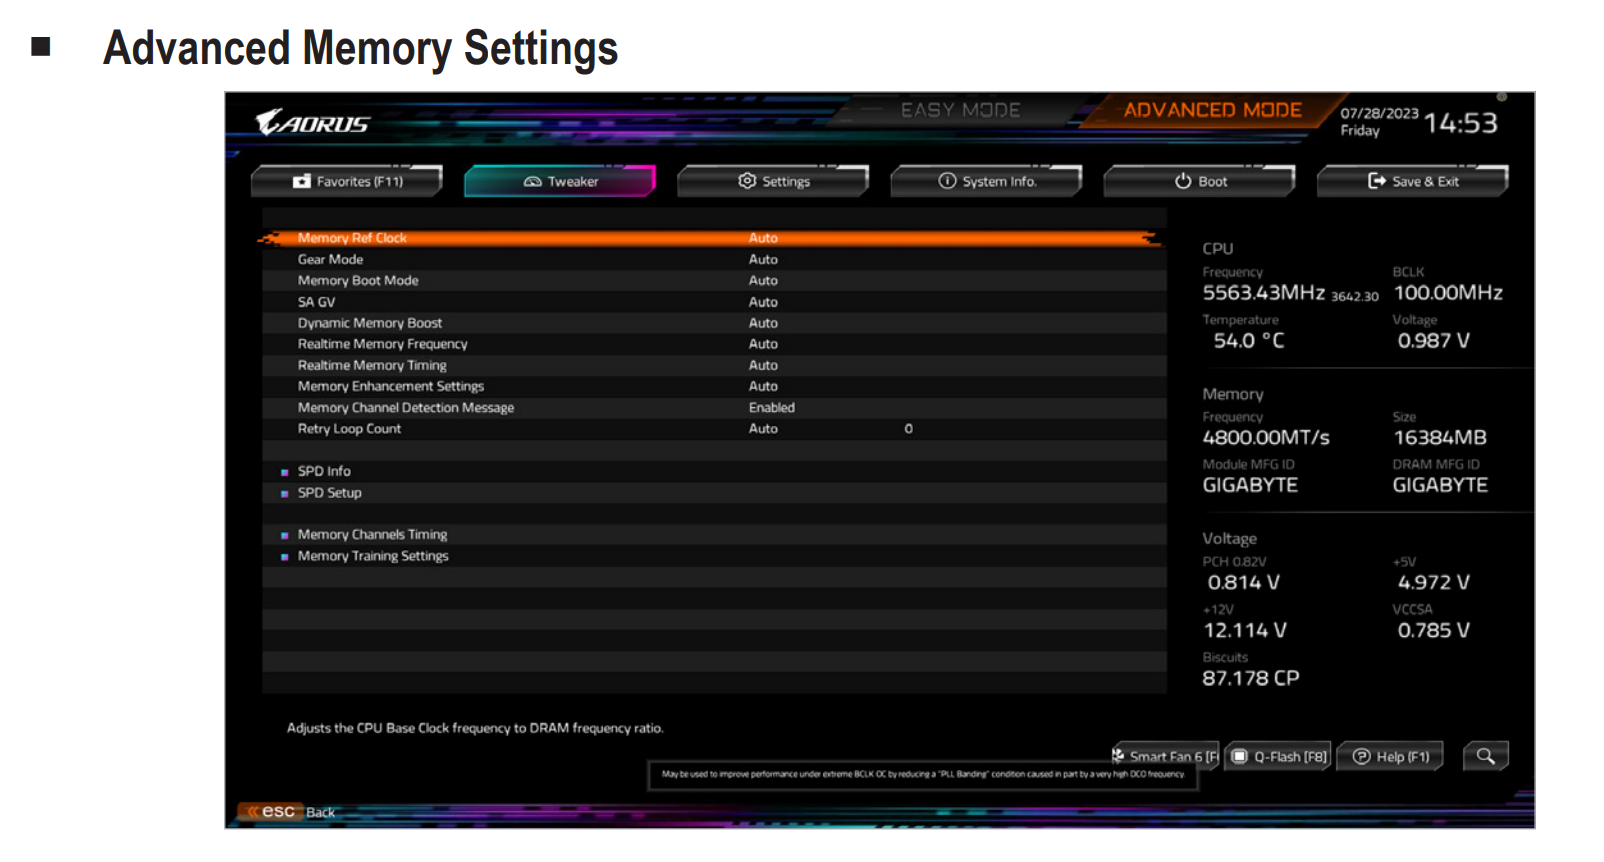Viewport: 1604px width, 862px height.
Task: Click the Tweaker tab gauge icon
Action: (x=532, y=181)
